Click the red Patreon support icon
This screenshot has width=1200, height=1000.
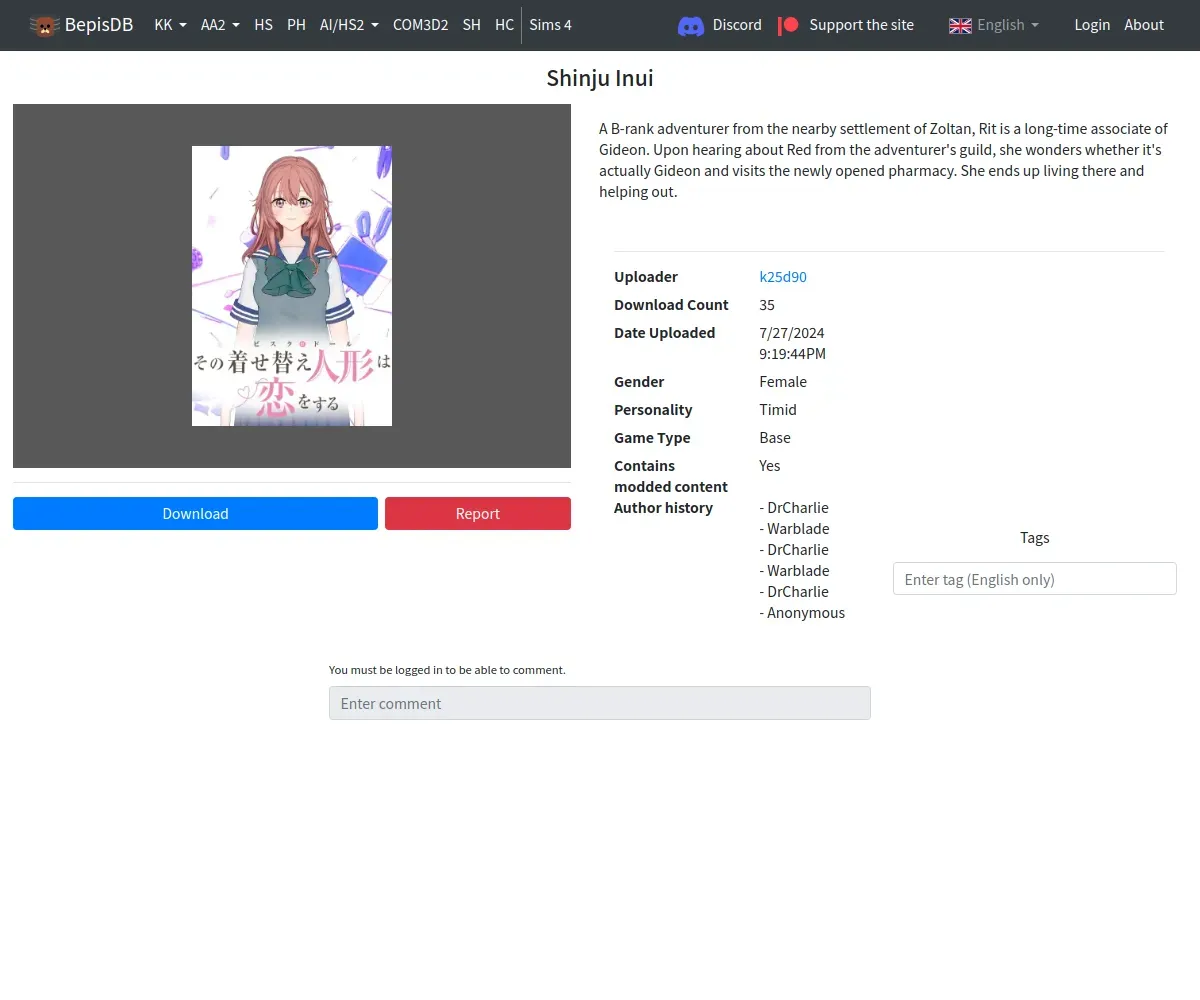point(788,25)
